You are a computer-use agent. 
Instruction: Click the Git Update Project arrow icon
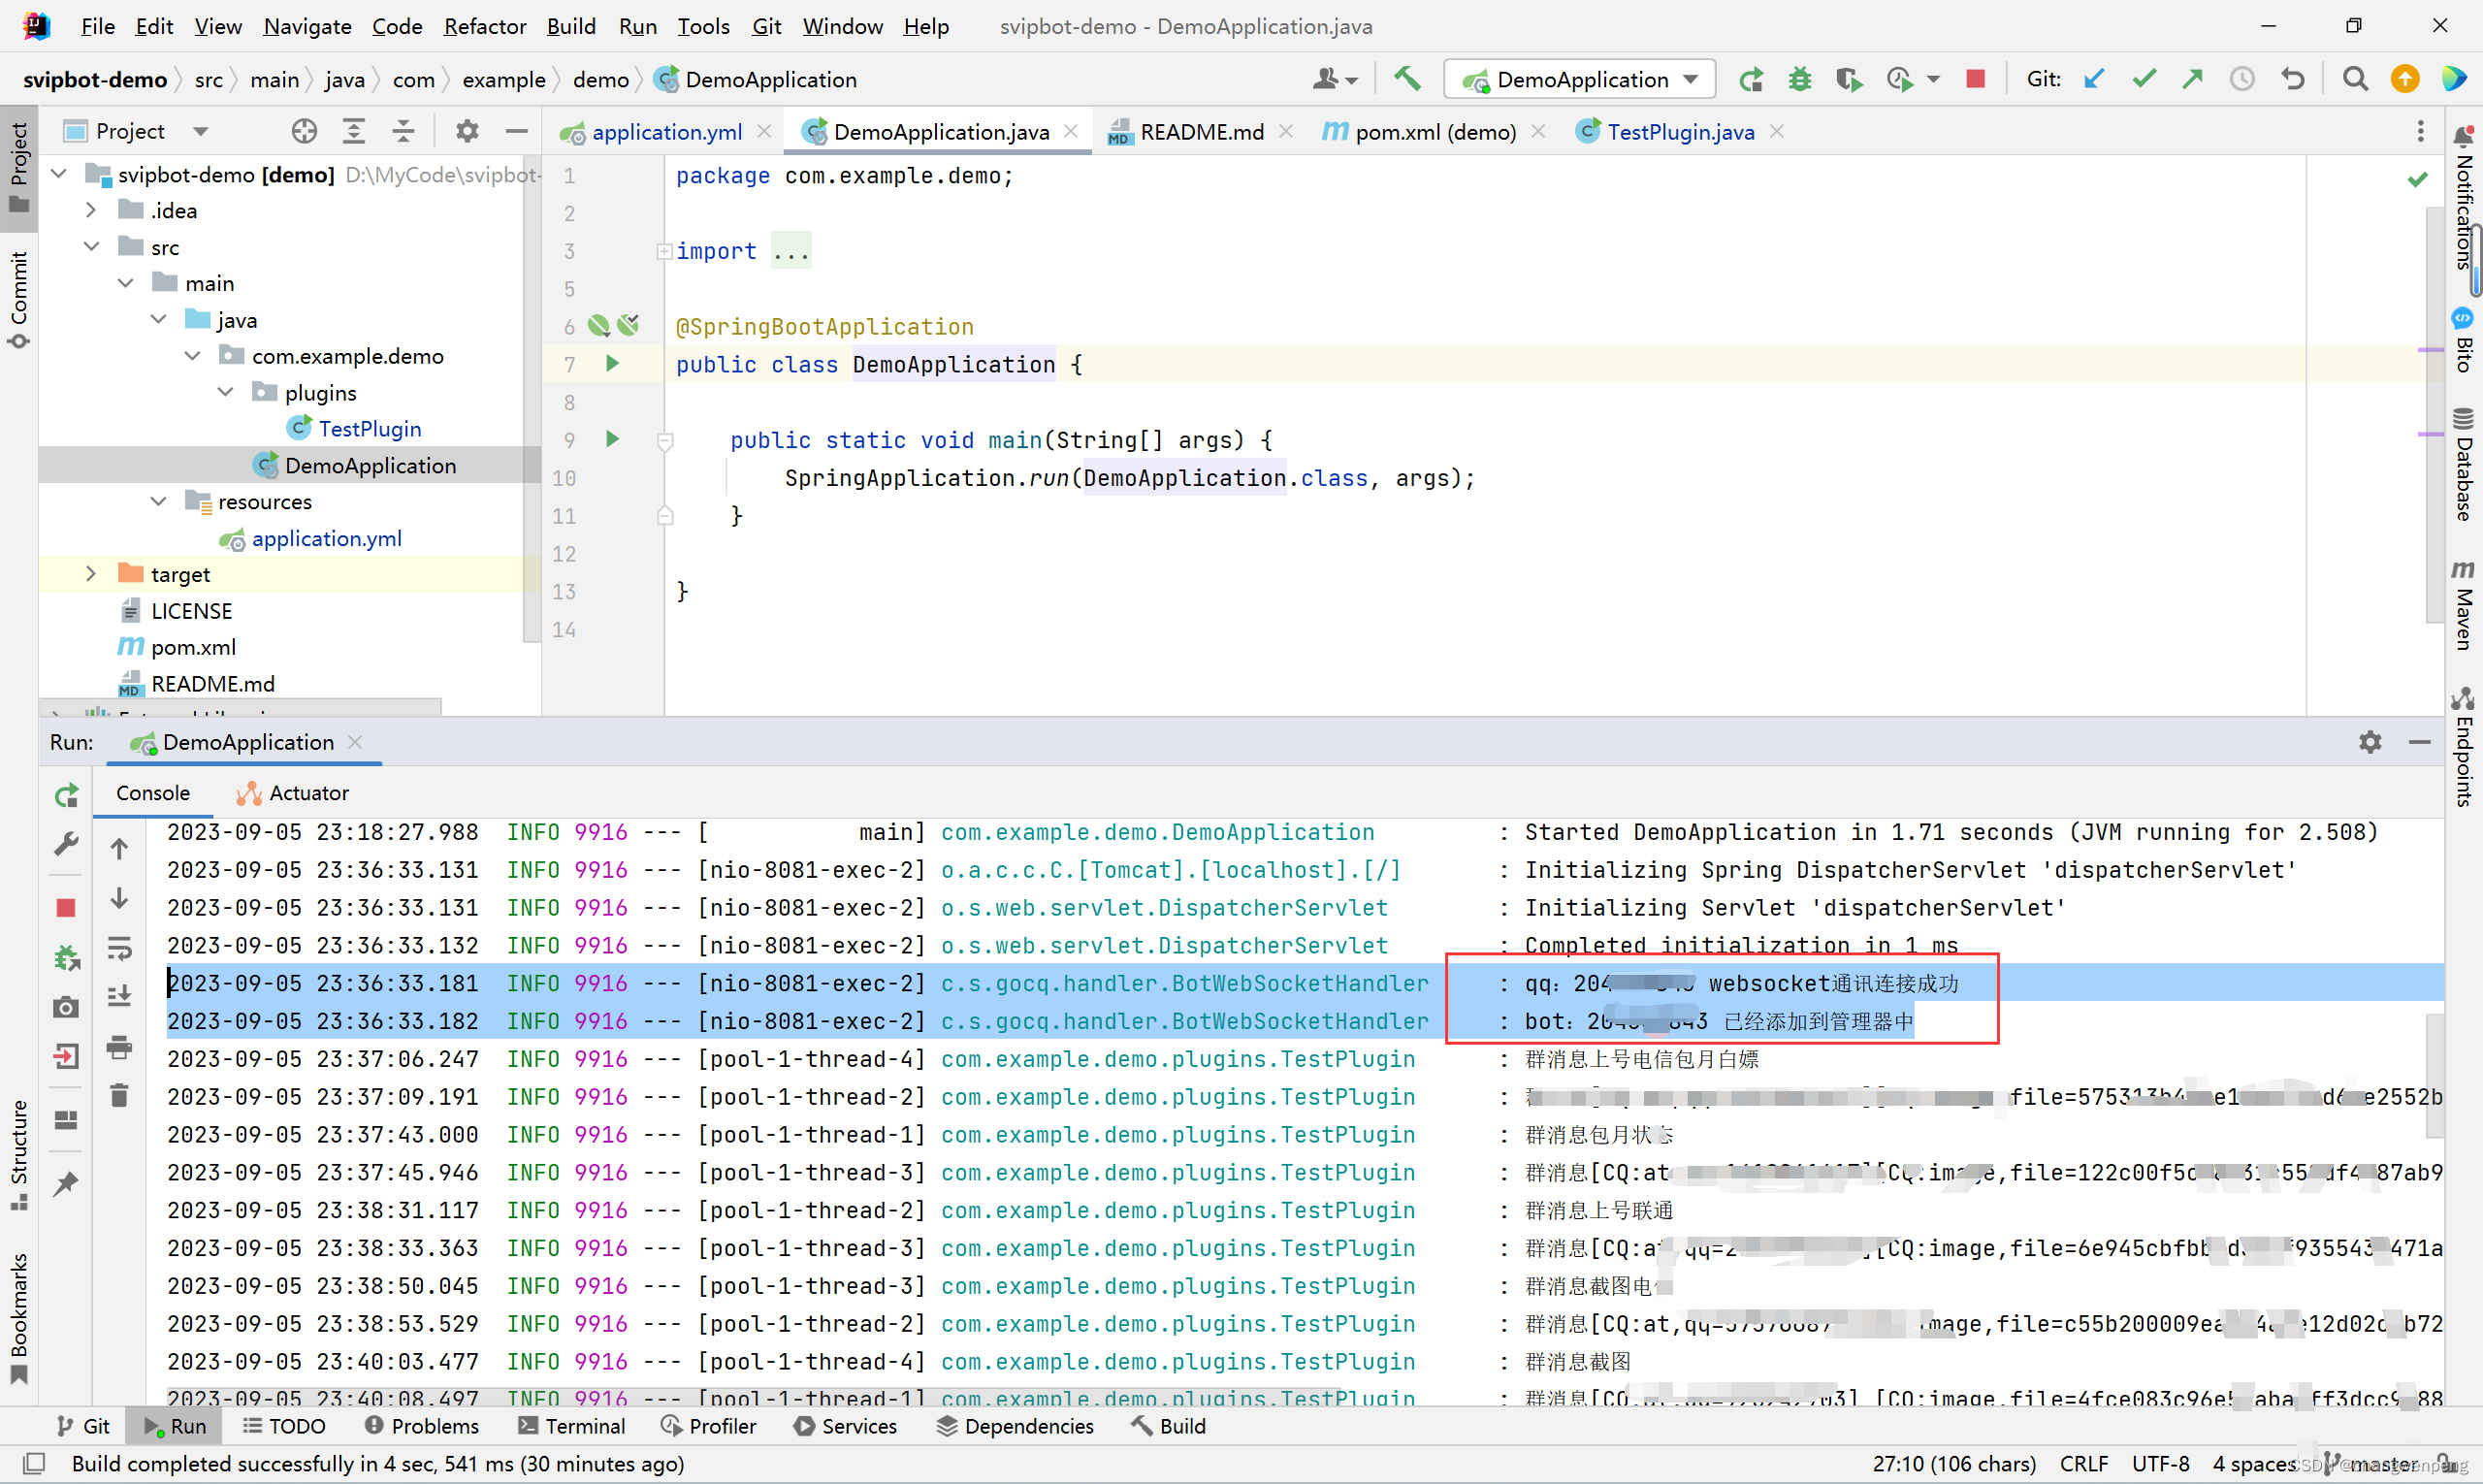pos(2094,79)
